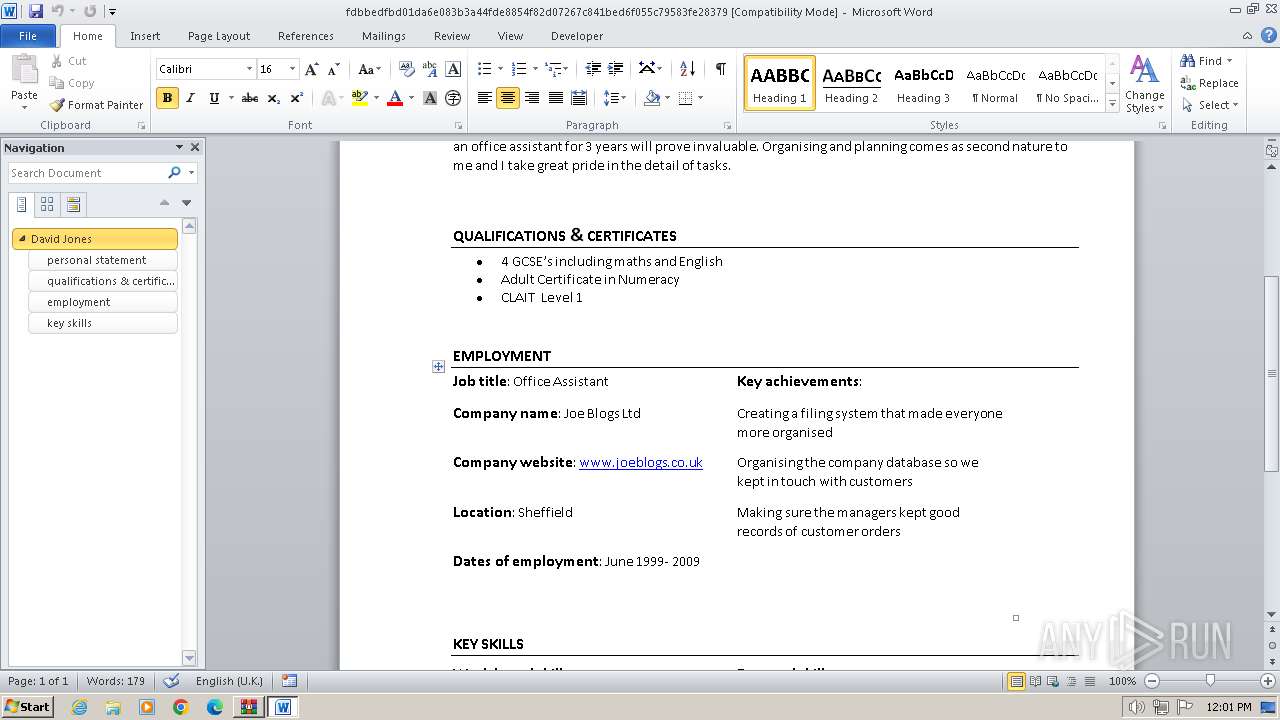The height and width of the screenshot is (720, 1280).
Task: Open the Highlight Color dropdown arrow
Action: pos(376,98)
